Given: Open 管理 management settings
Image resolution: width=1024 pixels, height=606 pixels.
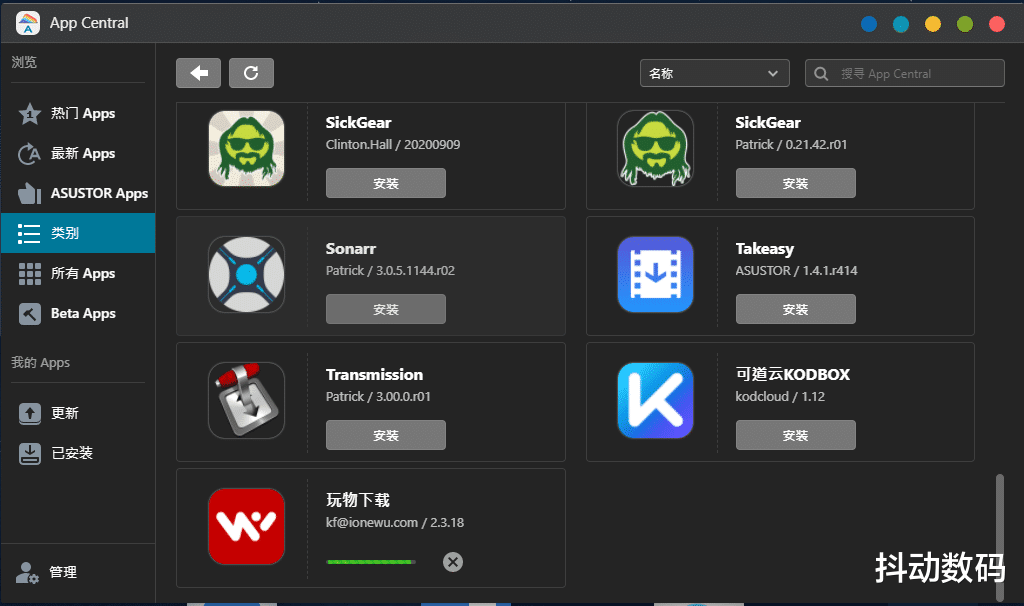Looking at the screenshot, I should pos(78,573).
